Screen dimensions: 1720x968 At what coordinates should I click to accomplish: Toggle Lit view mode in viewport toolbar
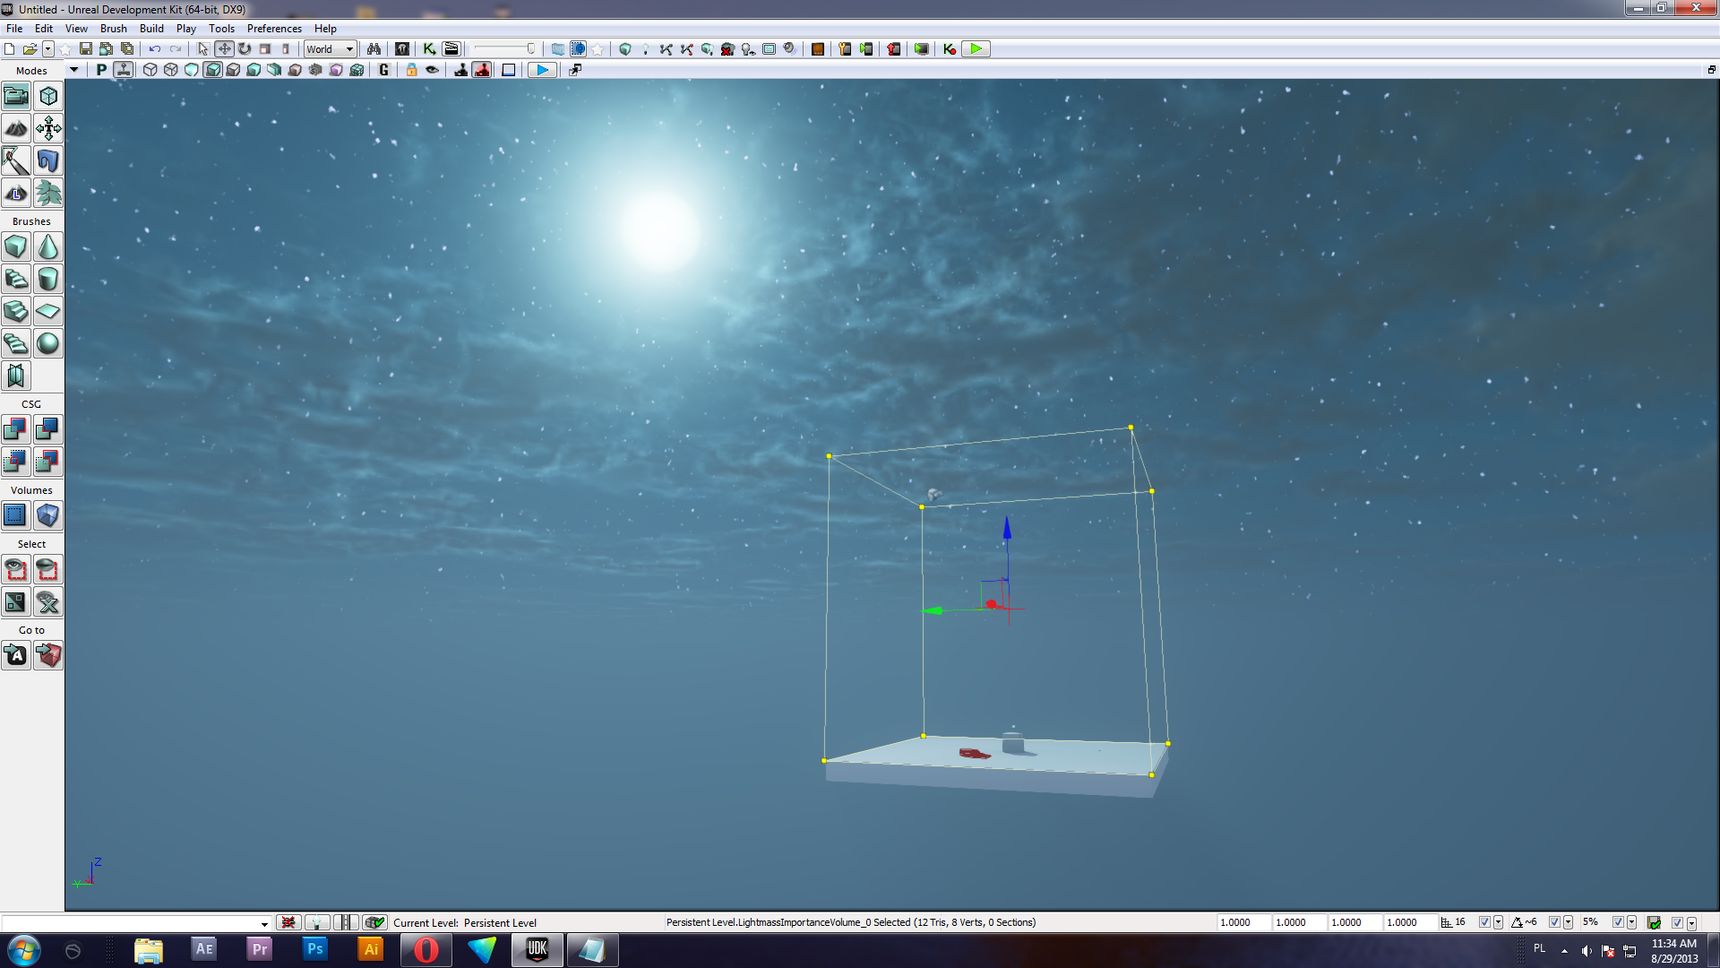[x=212, y=70]
